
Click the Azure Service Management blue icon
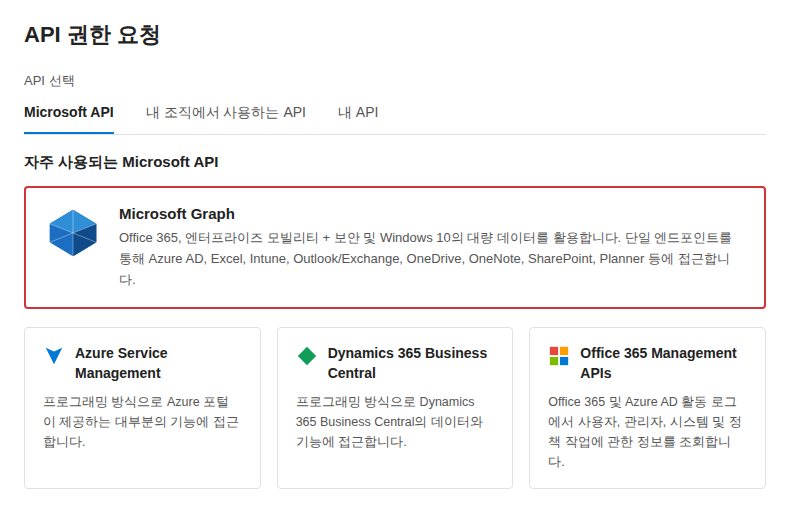click(x=54, y=355)
